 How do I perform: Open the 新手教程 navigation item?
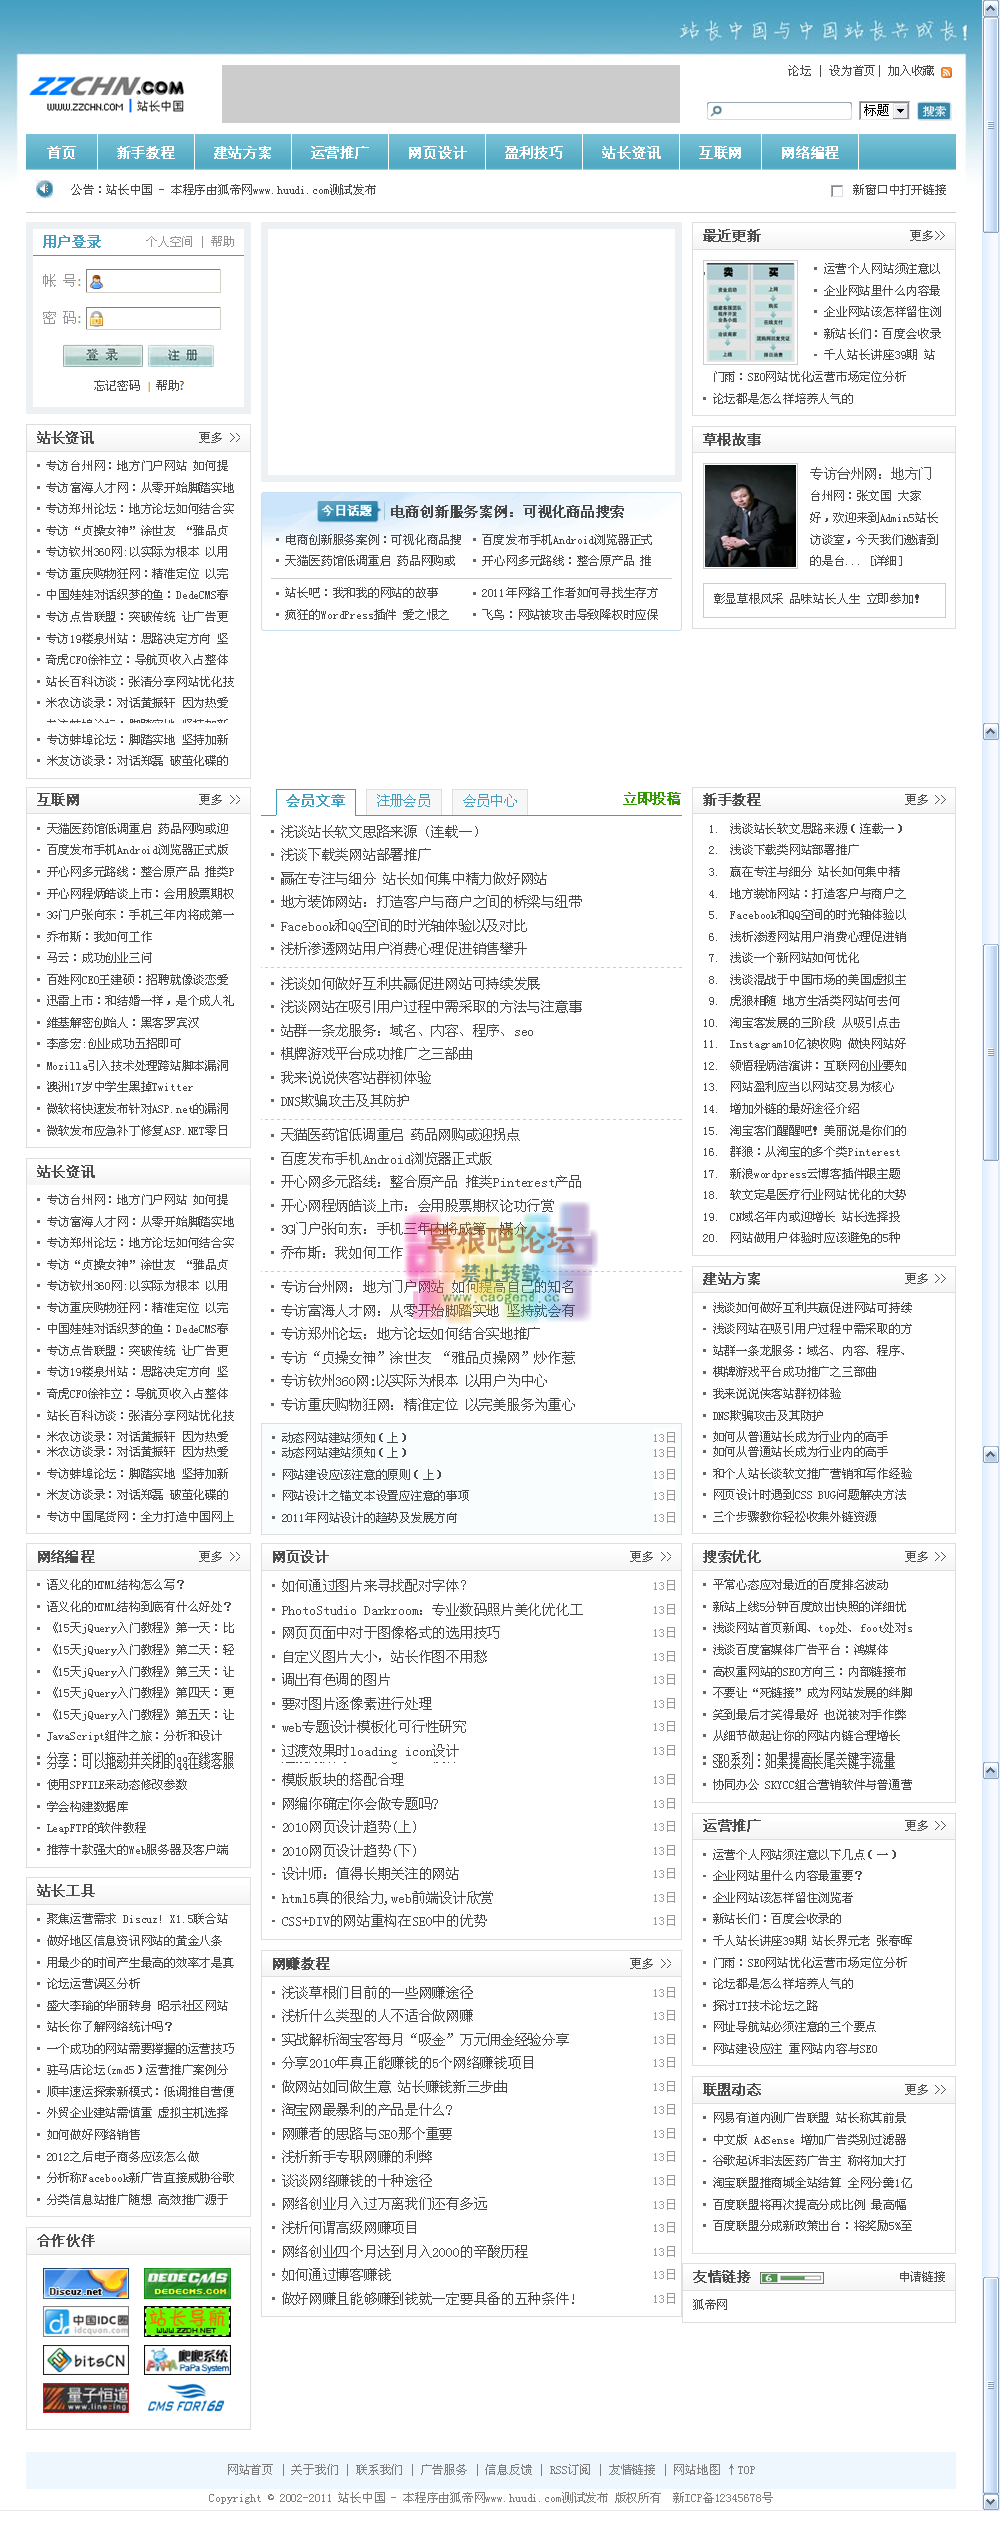tap(146, 153)
